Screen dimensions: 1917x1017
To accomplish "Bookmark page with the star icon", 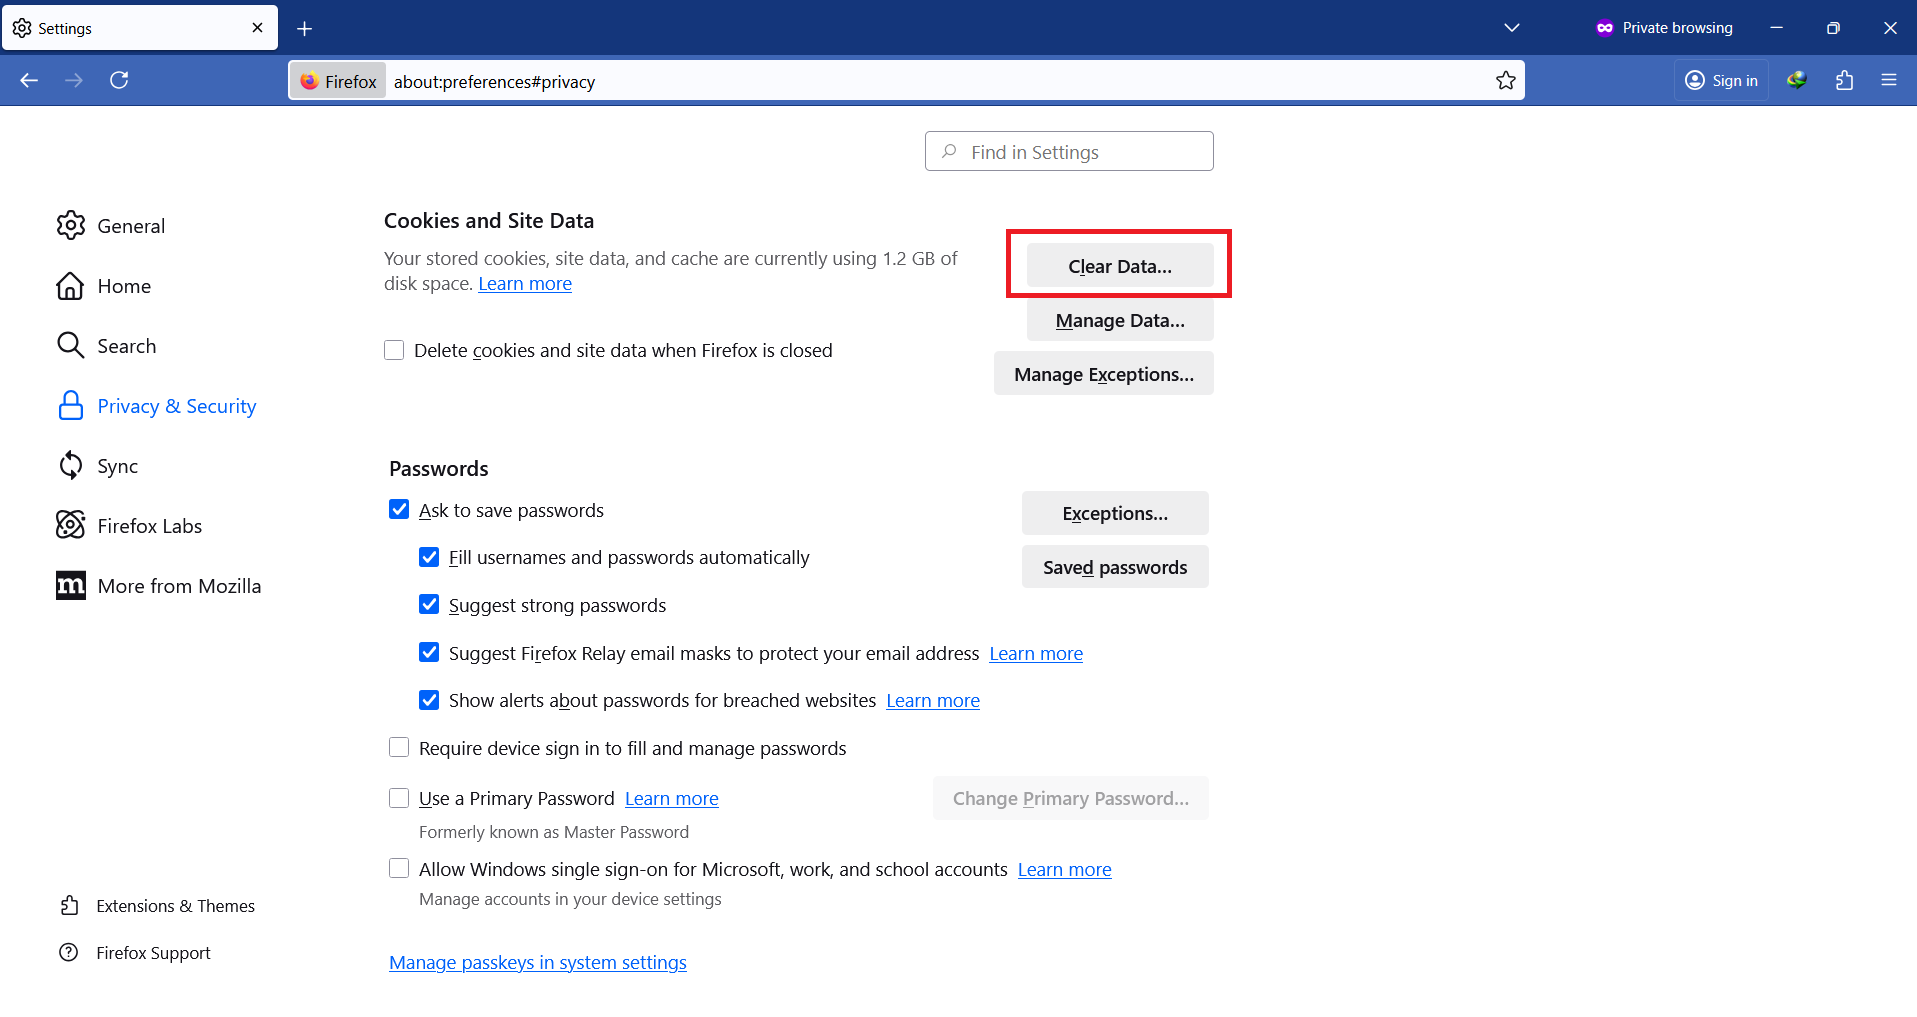I will [1505, 81].
